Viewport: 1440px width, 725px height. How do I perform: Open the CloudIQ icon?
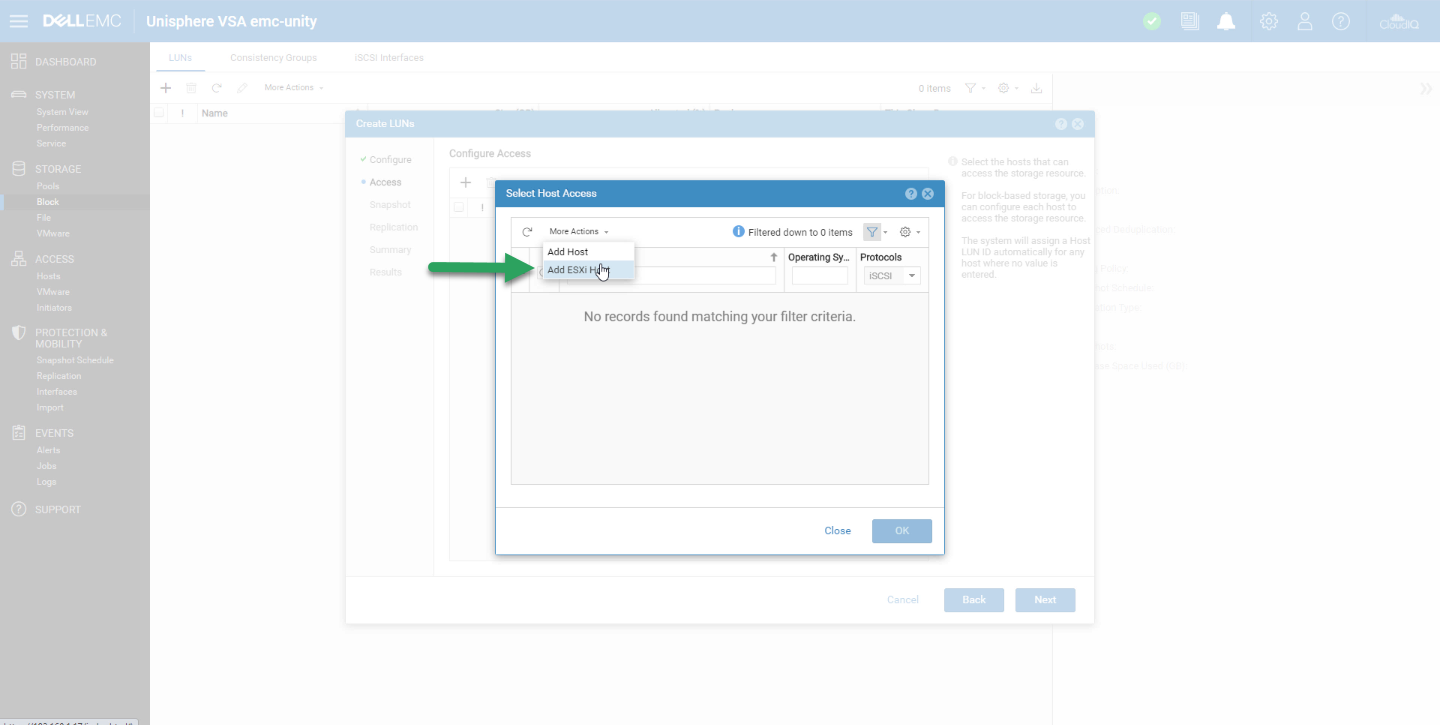click(1399, 21)
